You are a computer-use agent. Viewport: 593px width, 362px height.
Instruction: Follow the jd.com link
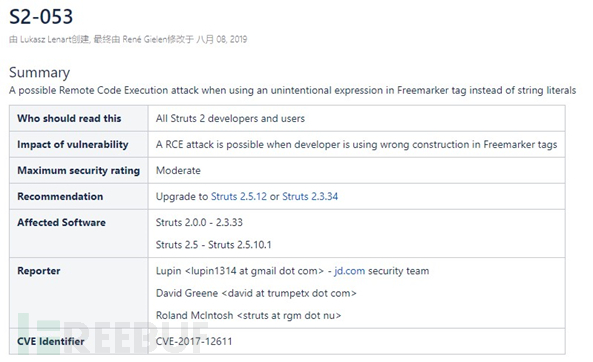[349, 271]
